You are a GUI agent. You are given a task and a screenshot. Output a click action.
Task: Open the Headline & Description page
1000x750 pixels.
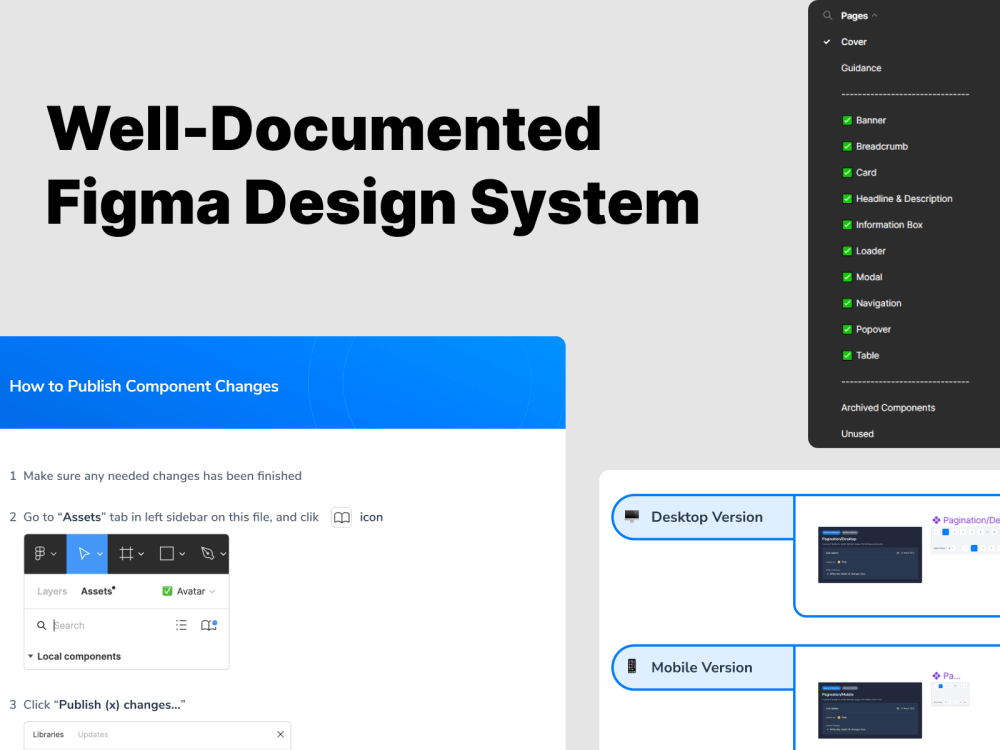(x=904, y=198)
